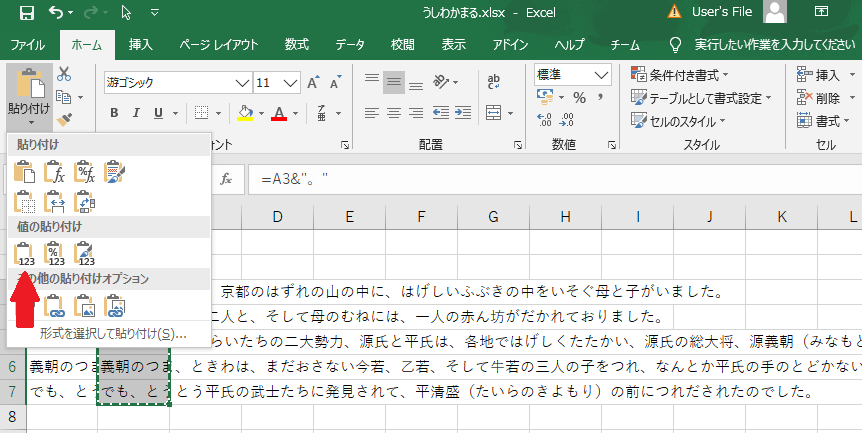This screenshot has width=862, height=433.
Task: Open the 挿入 ribbon tab
Action: [140, 45]
